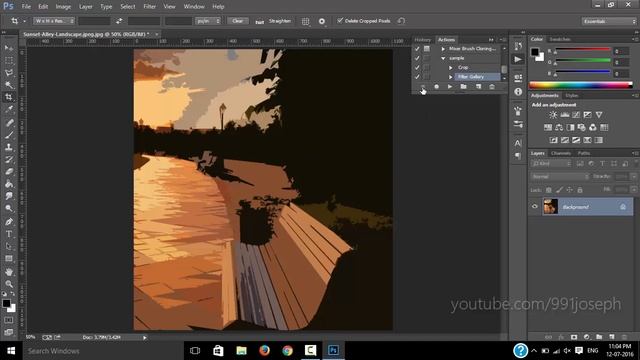
Task: Open px/in resolution units dropdown
Action: (x=208, y=21)
